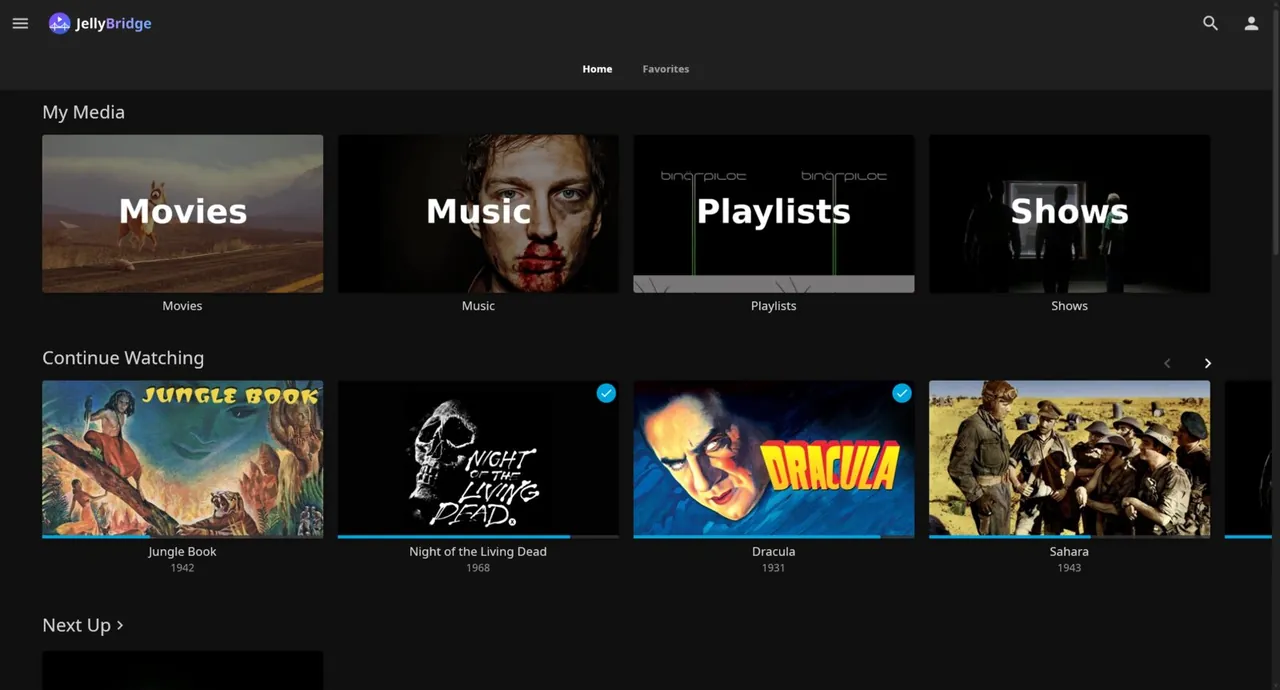Open the Jungle Book poster

182,458
